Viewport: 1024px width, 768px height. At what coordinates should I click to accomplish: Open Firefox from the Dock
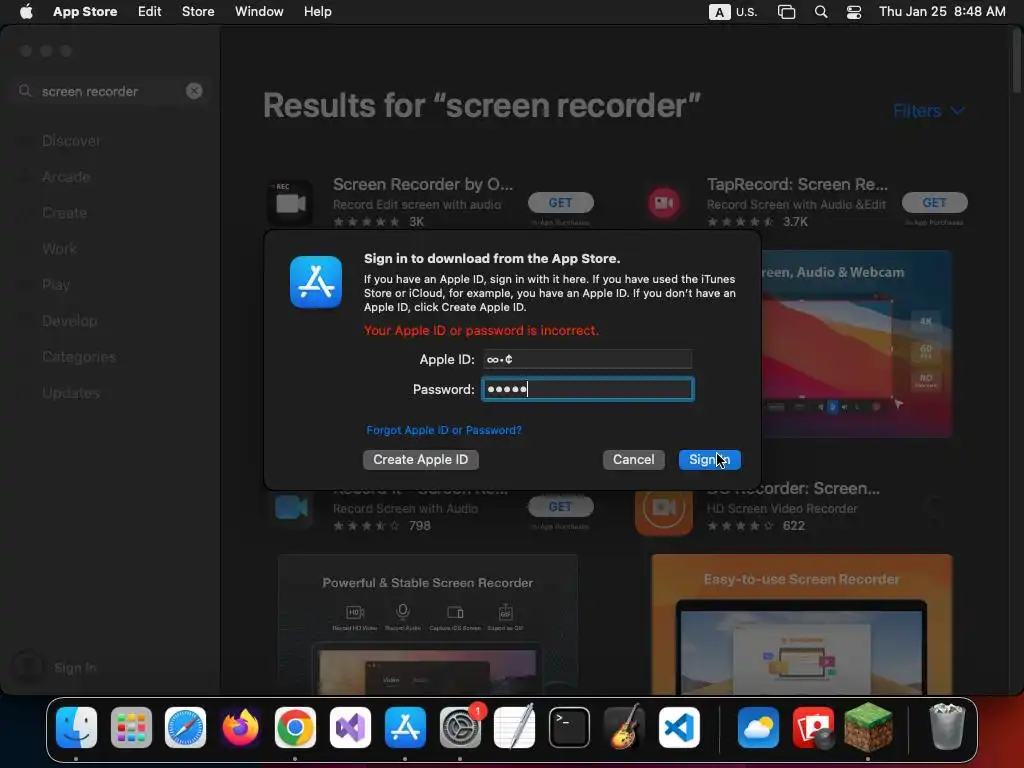point(240,727)
